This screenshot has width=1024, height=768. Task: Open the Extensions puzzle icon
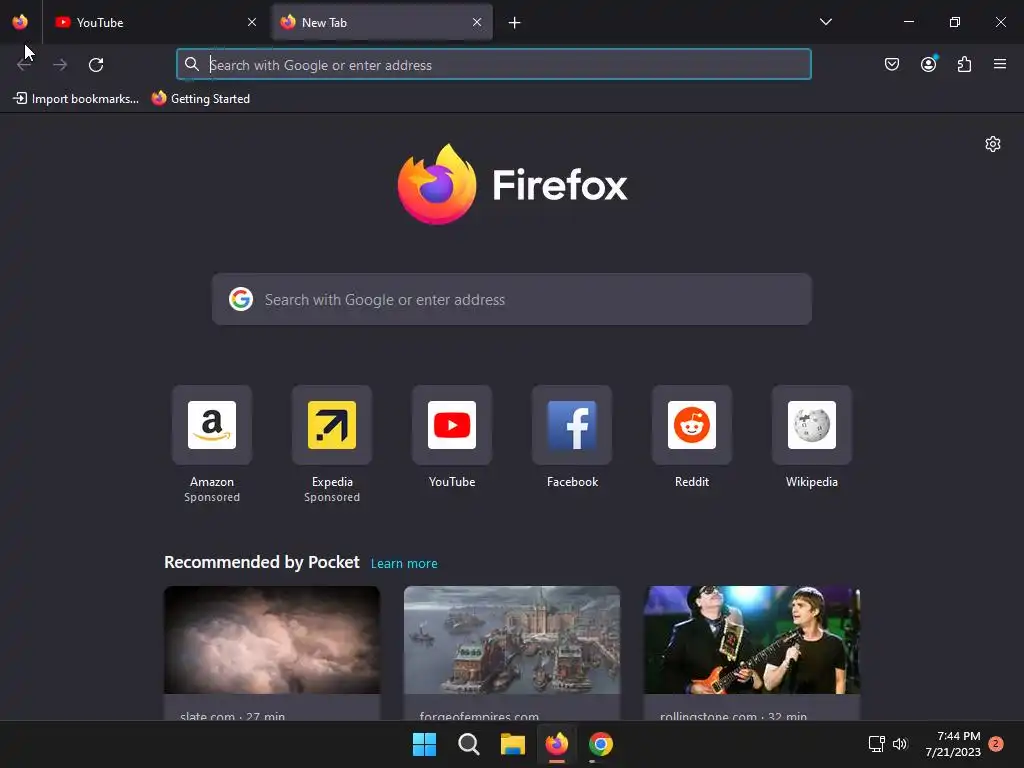pos(964,64)
